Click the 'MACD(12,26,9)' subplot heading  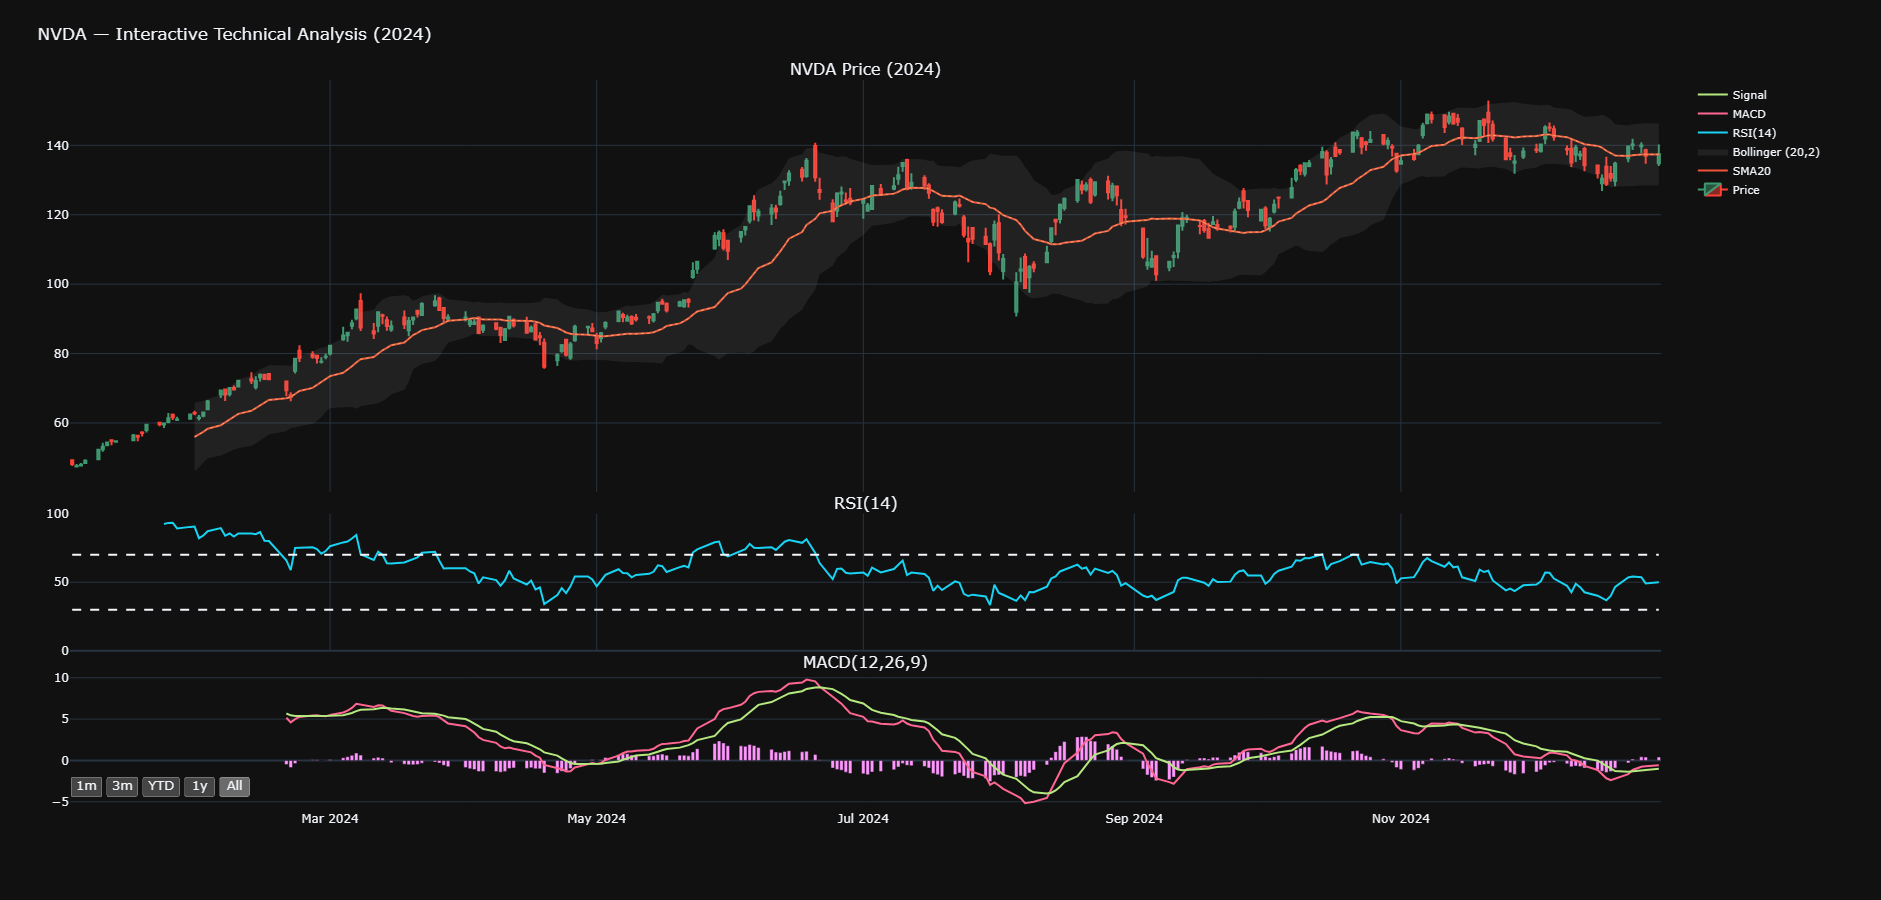pyautogui.click(x=865, y=662)
